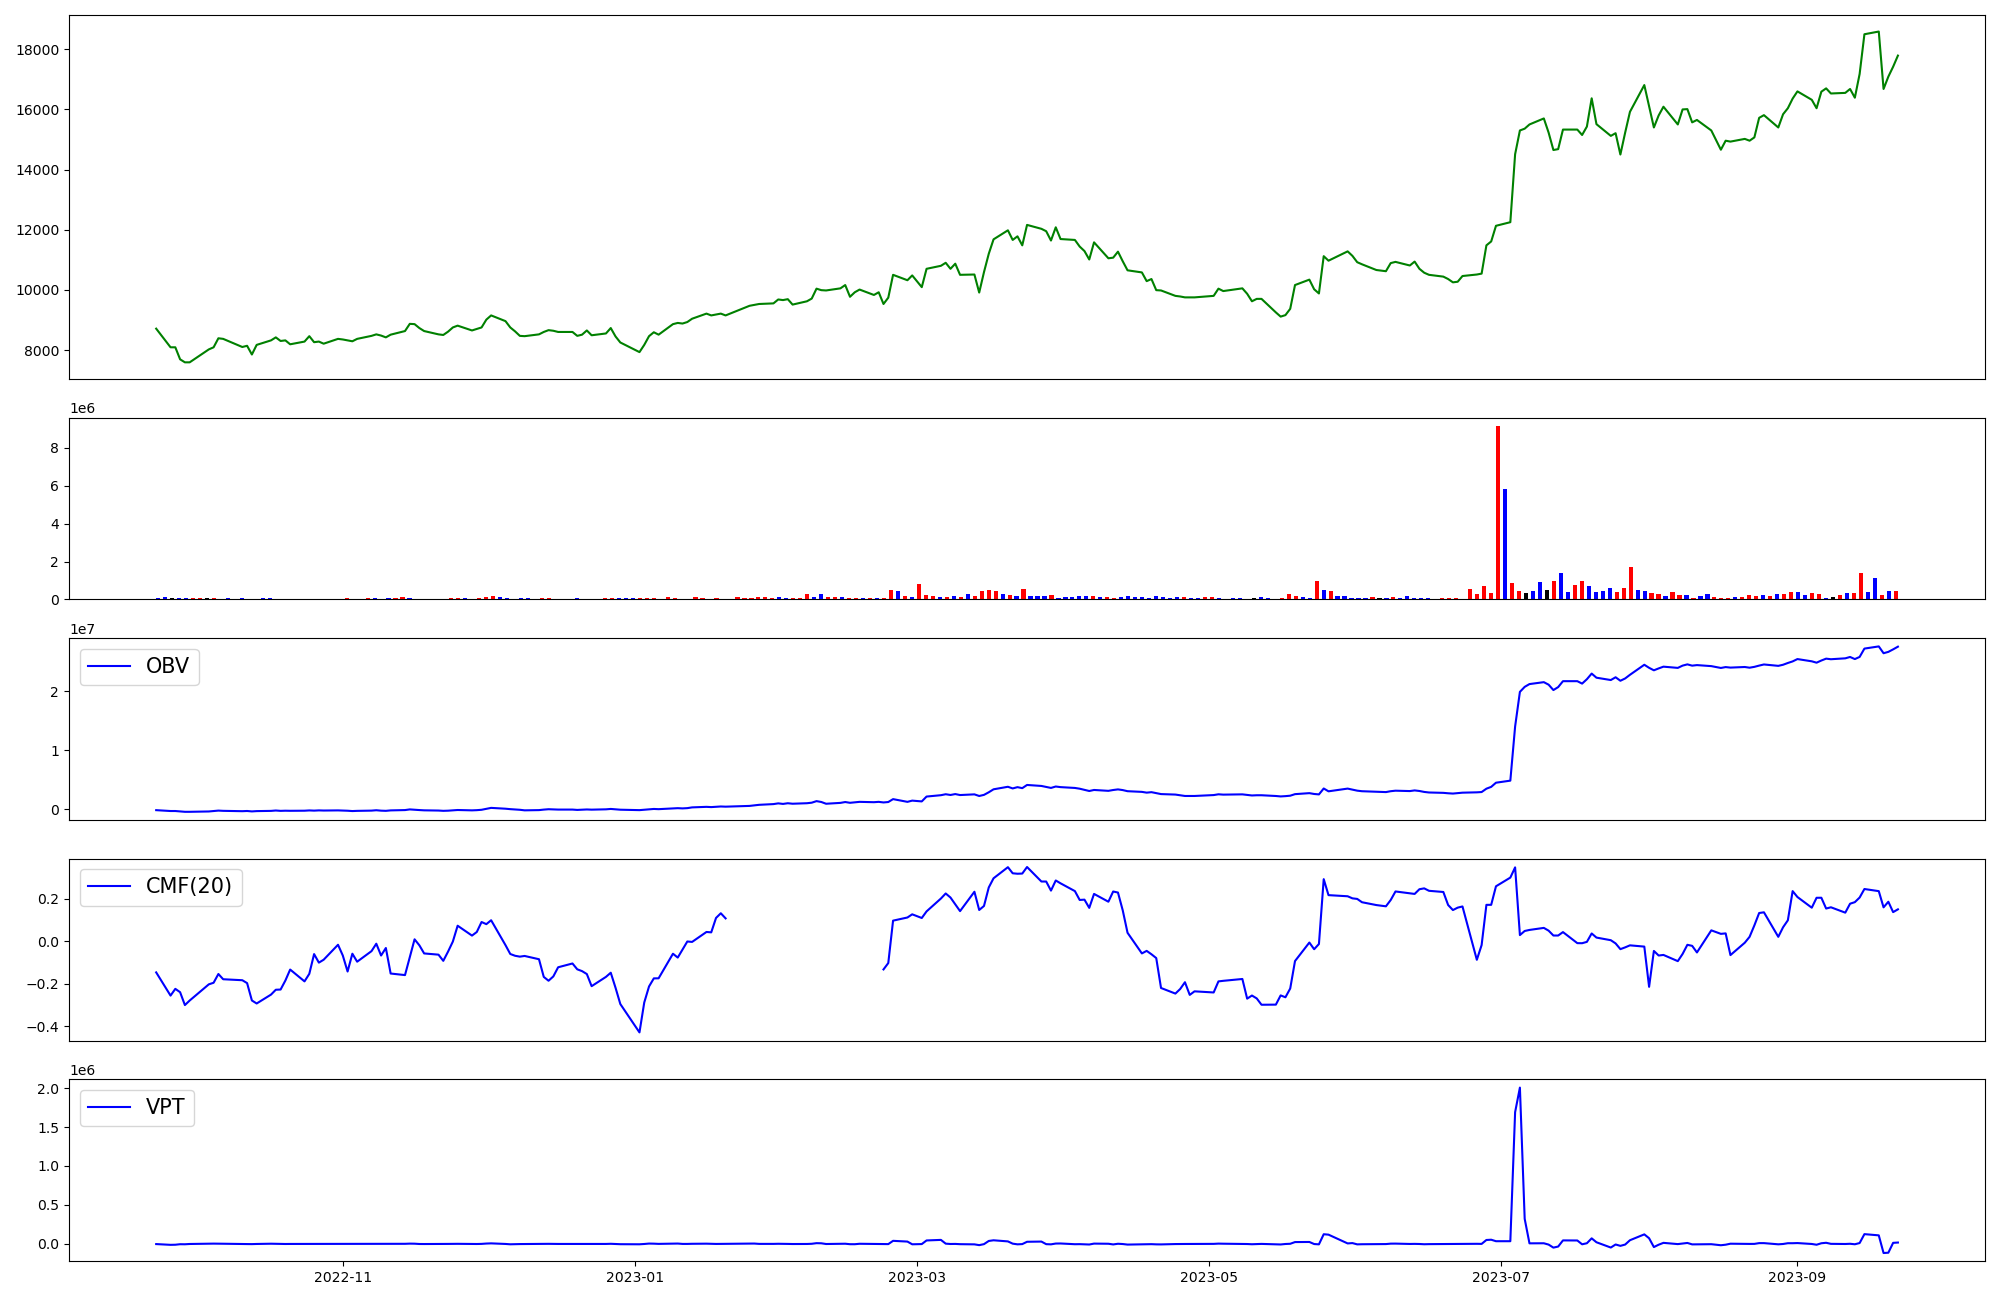Click the CMF(20) legend label
Image resolution: width=2000 pixels, height=1300 pixels.
pos(188,886)
